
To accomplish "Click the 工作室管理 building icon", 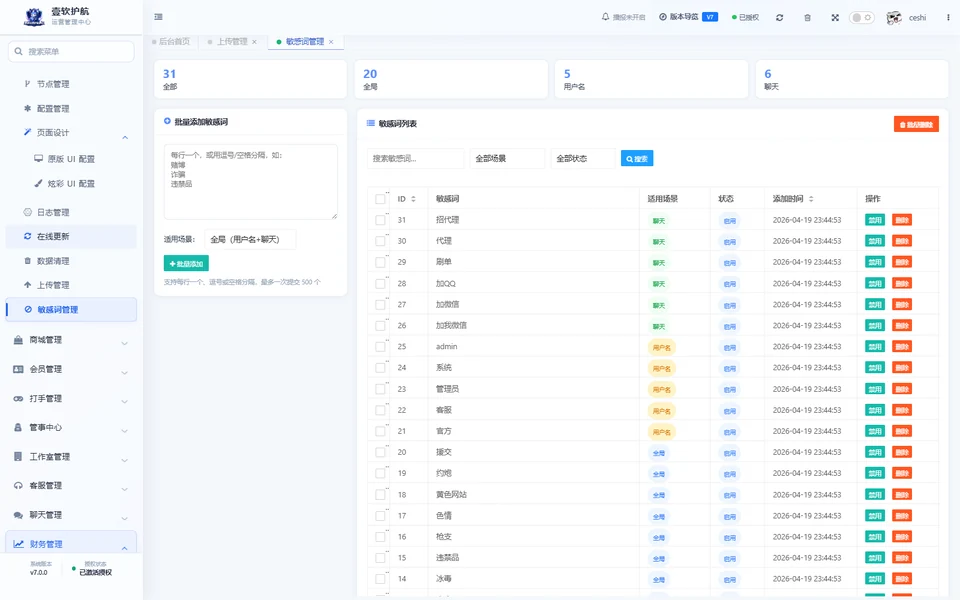I will click(18, 457).
